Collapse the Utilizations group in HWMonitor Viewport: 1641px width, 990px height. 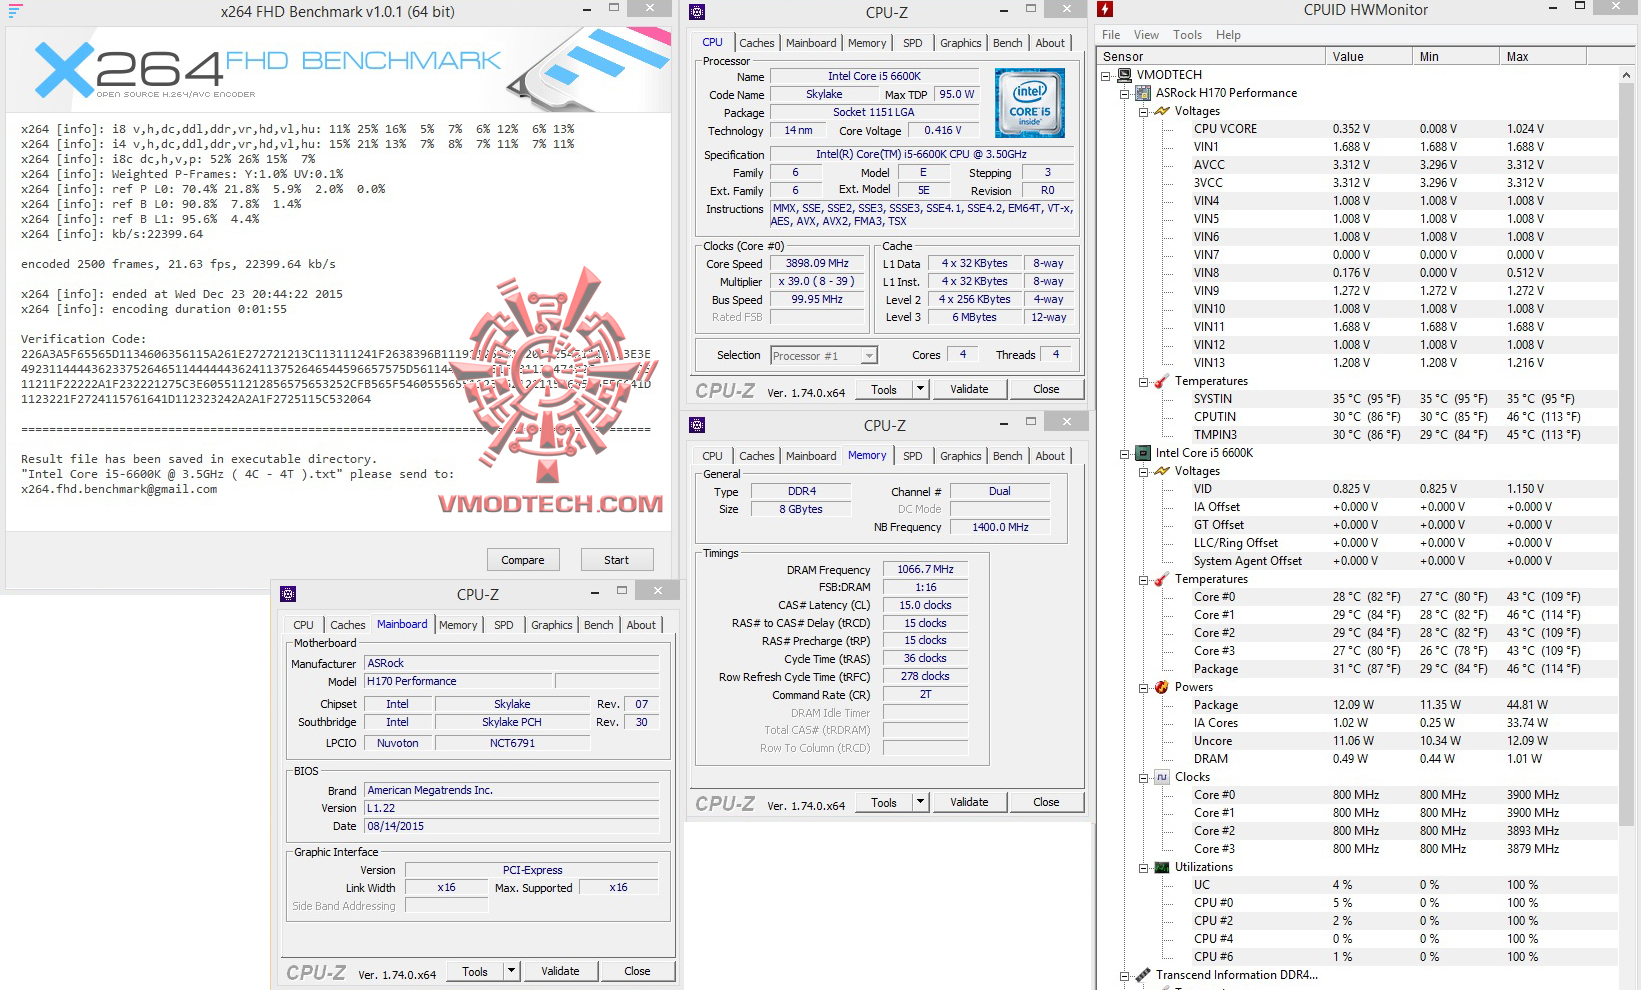(1143, 867)
